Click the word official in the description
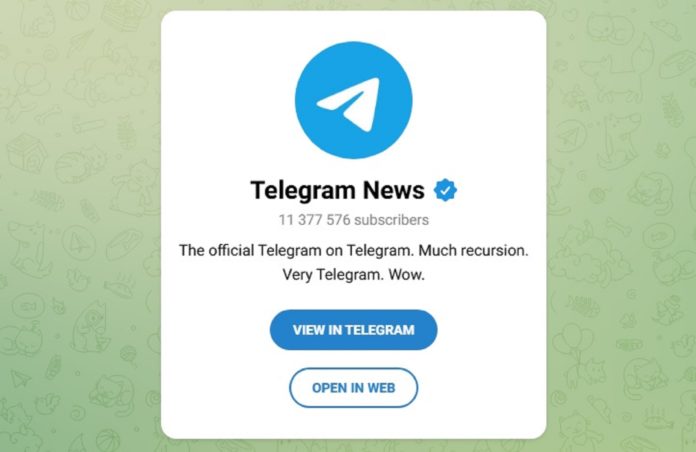 [x=231, y=250]
